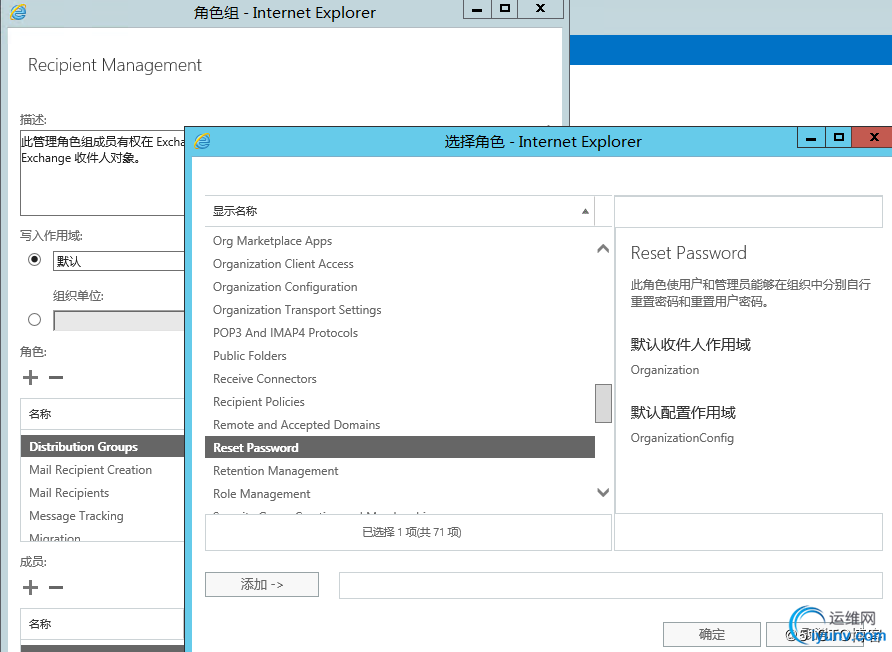Click the 描述 text area in 角色组 window
This screenshot has width=892, height=652.
coord(102,173)
